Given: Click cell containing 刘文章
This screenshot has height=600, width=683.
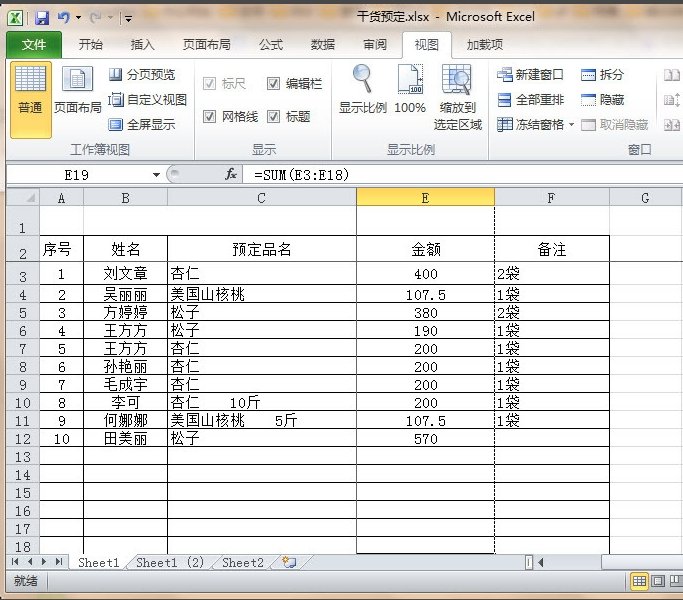Looking at the screenshot, I should (125, 273).
